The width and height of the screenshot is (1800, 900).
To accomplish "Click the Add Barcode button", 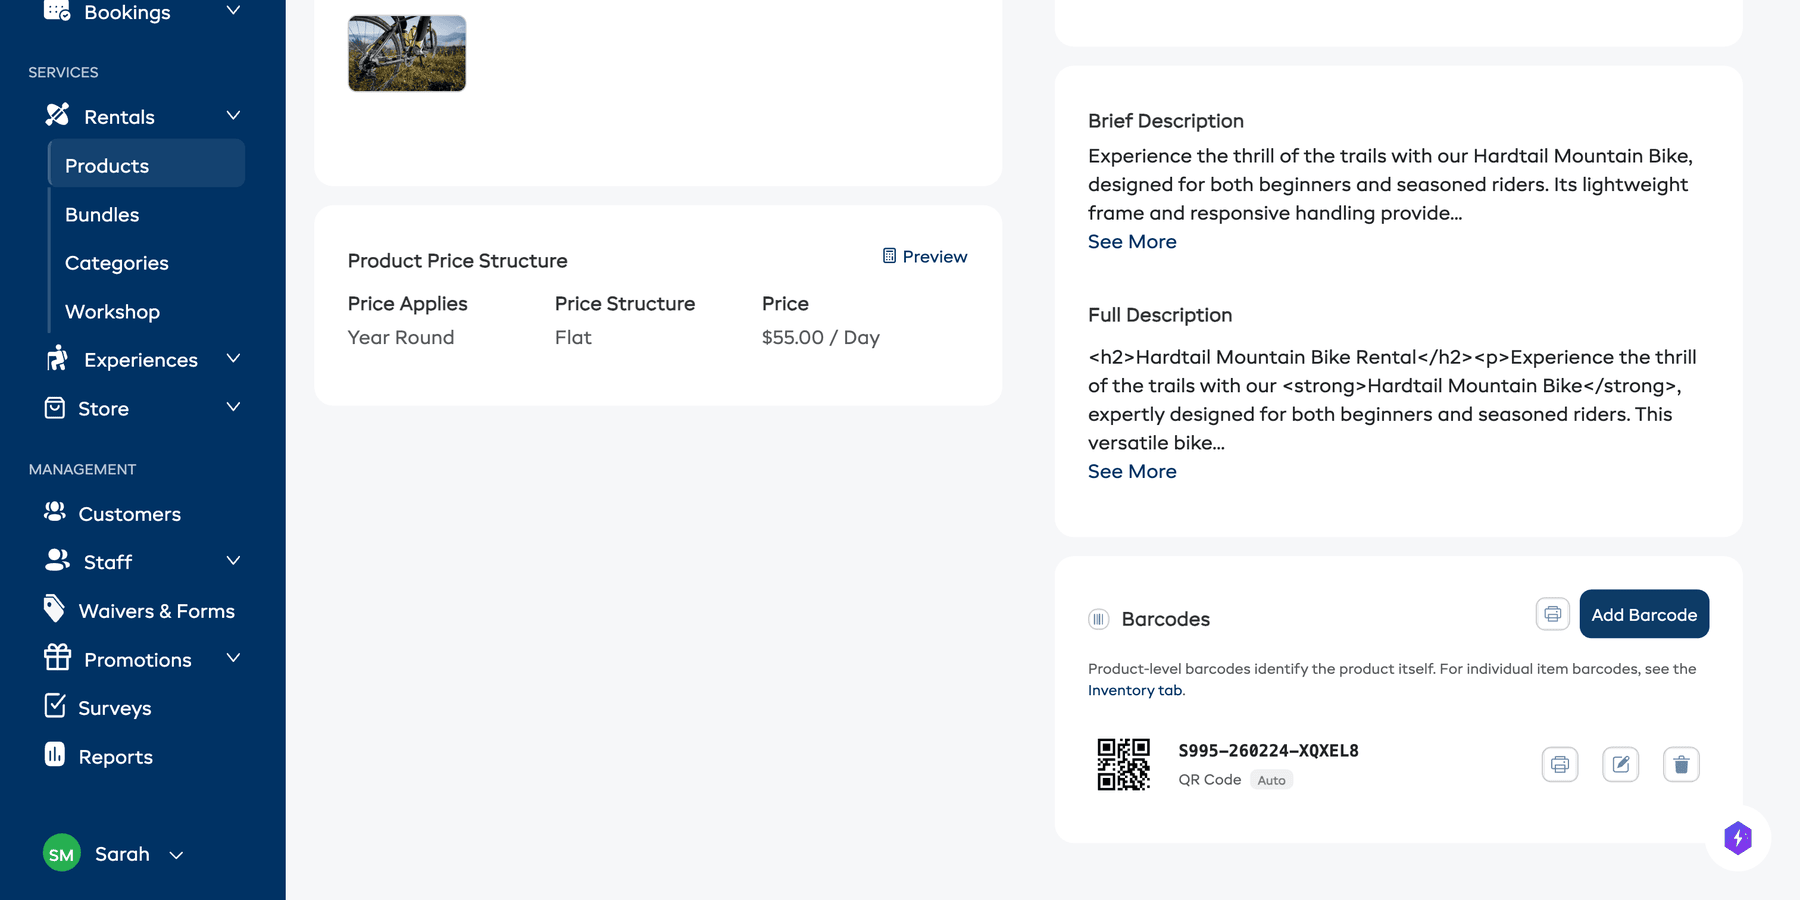I will coord(1643,614).
